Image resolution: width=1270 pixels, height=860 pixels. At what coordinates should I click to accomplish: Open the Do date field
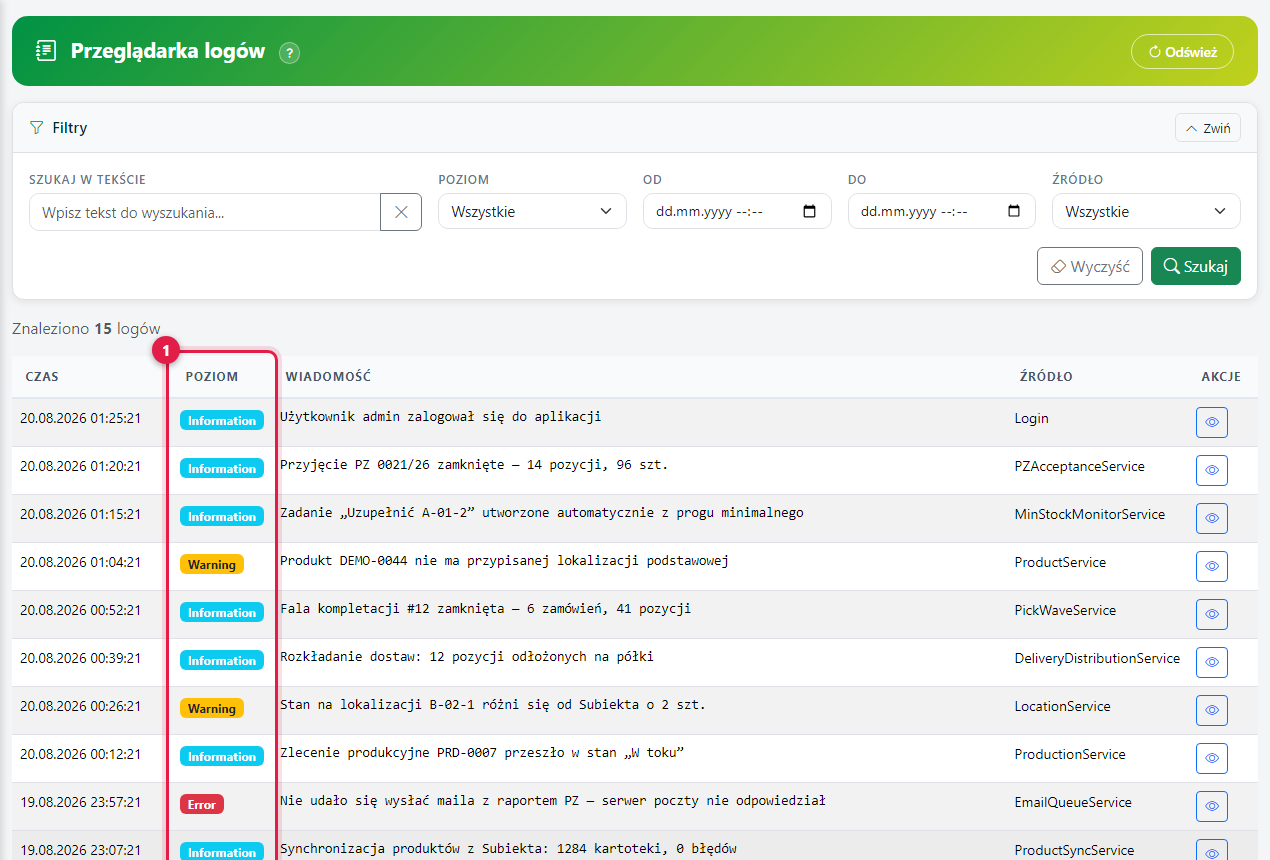point(941,212)
